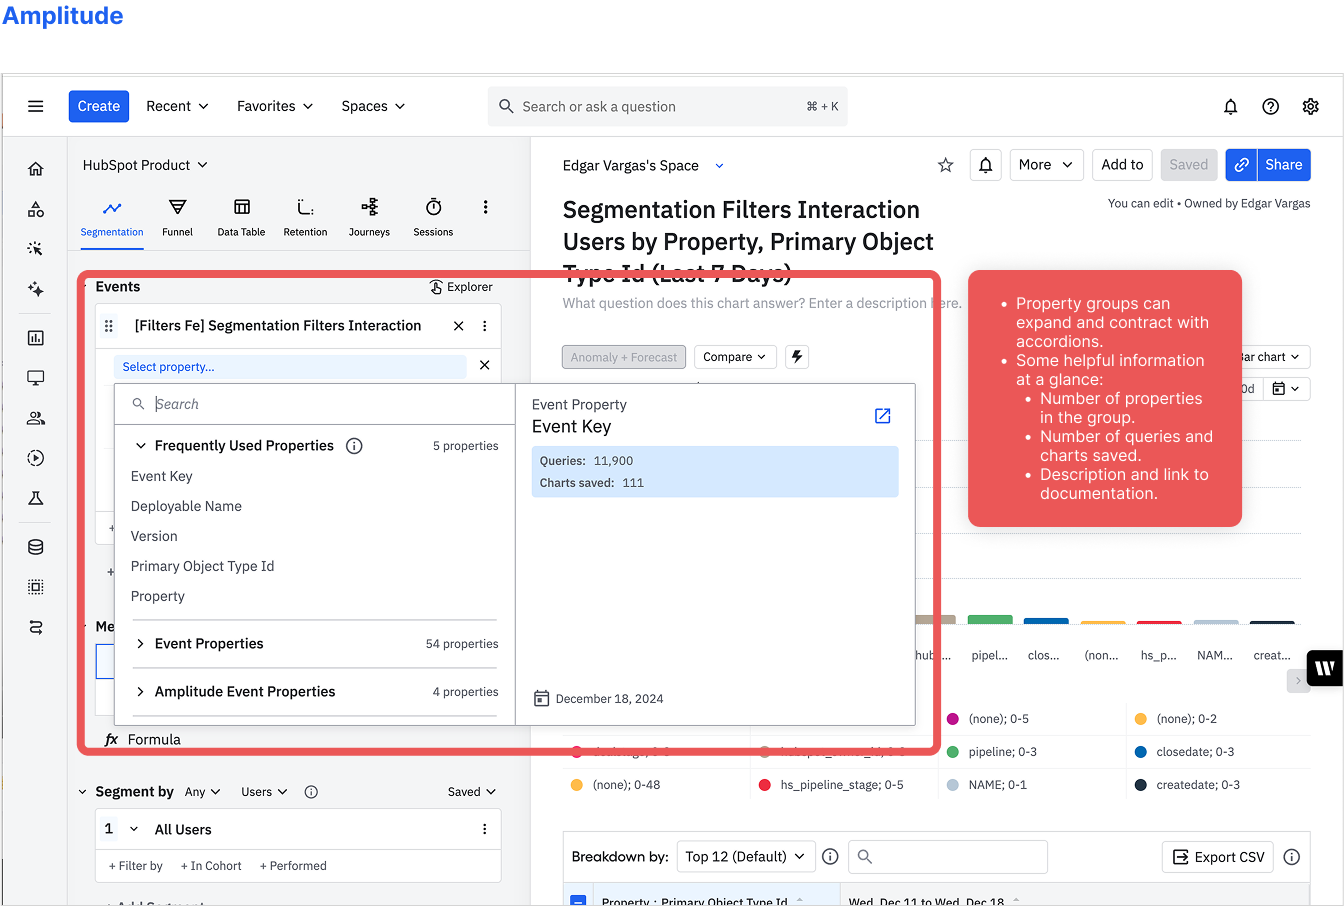Image resolution: width=1344 pixels, height=906 pixels.
Task: Open the date range calendar picker
Action: pos(1285,389)
